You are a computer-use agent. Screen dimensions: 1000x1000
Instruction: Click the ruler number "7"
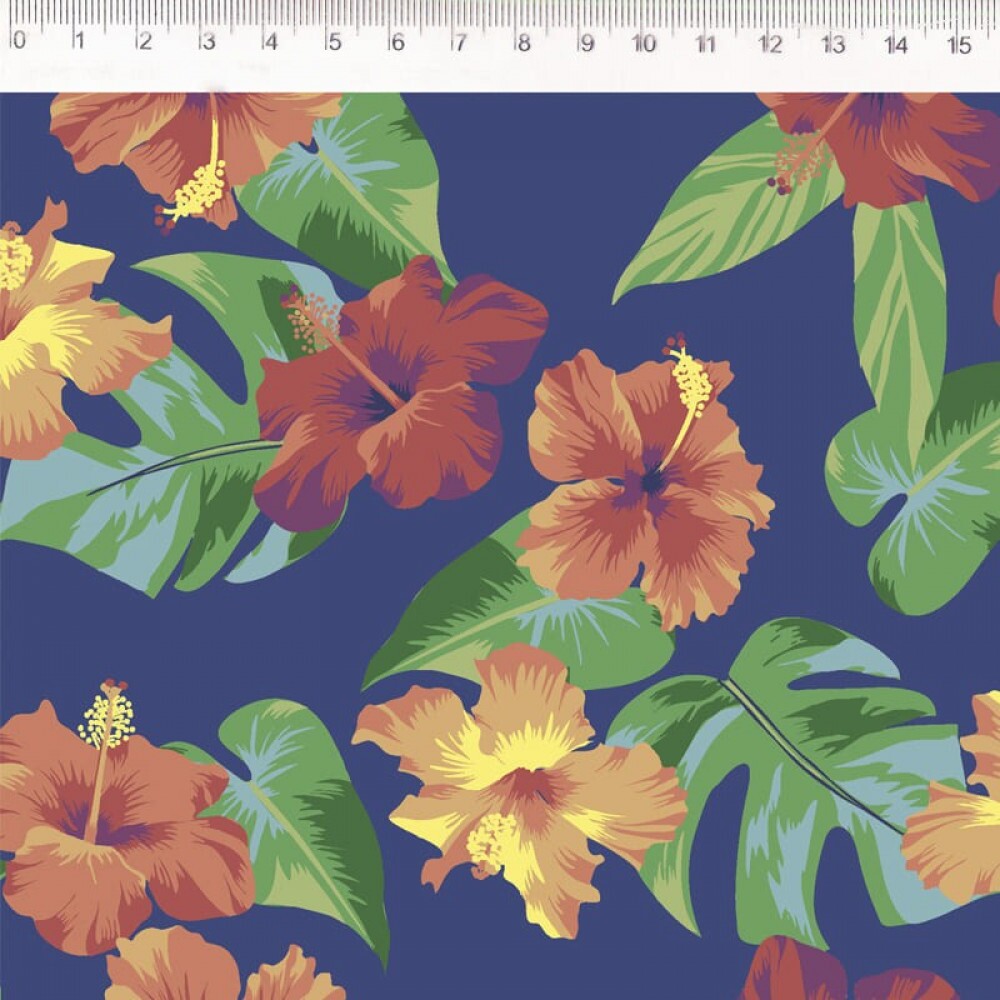coord(460,42)
